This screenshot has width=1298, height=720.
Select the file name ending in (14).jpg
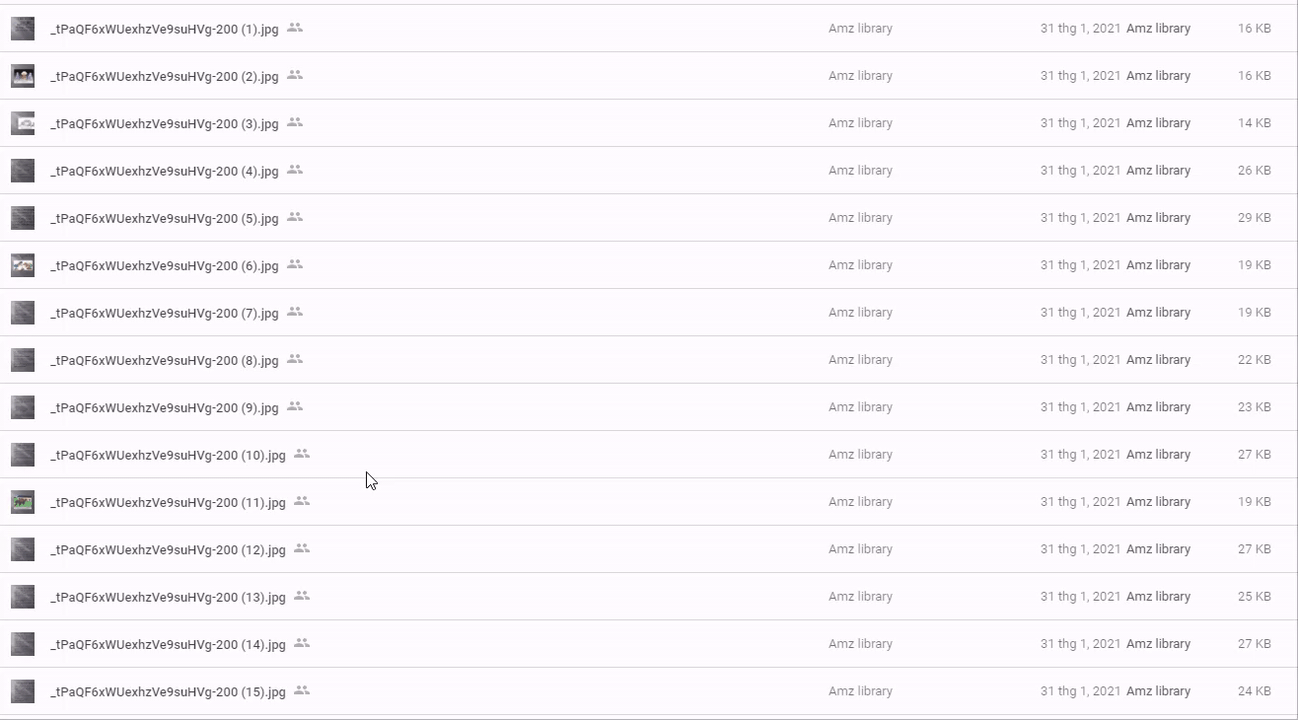[168, 644]
